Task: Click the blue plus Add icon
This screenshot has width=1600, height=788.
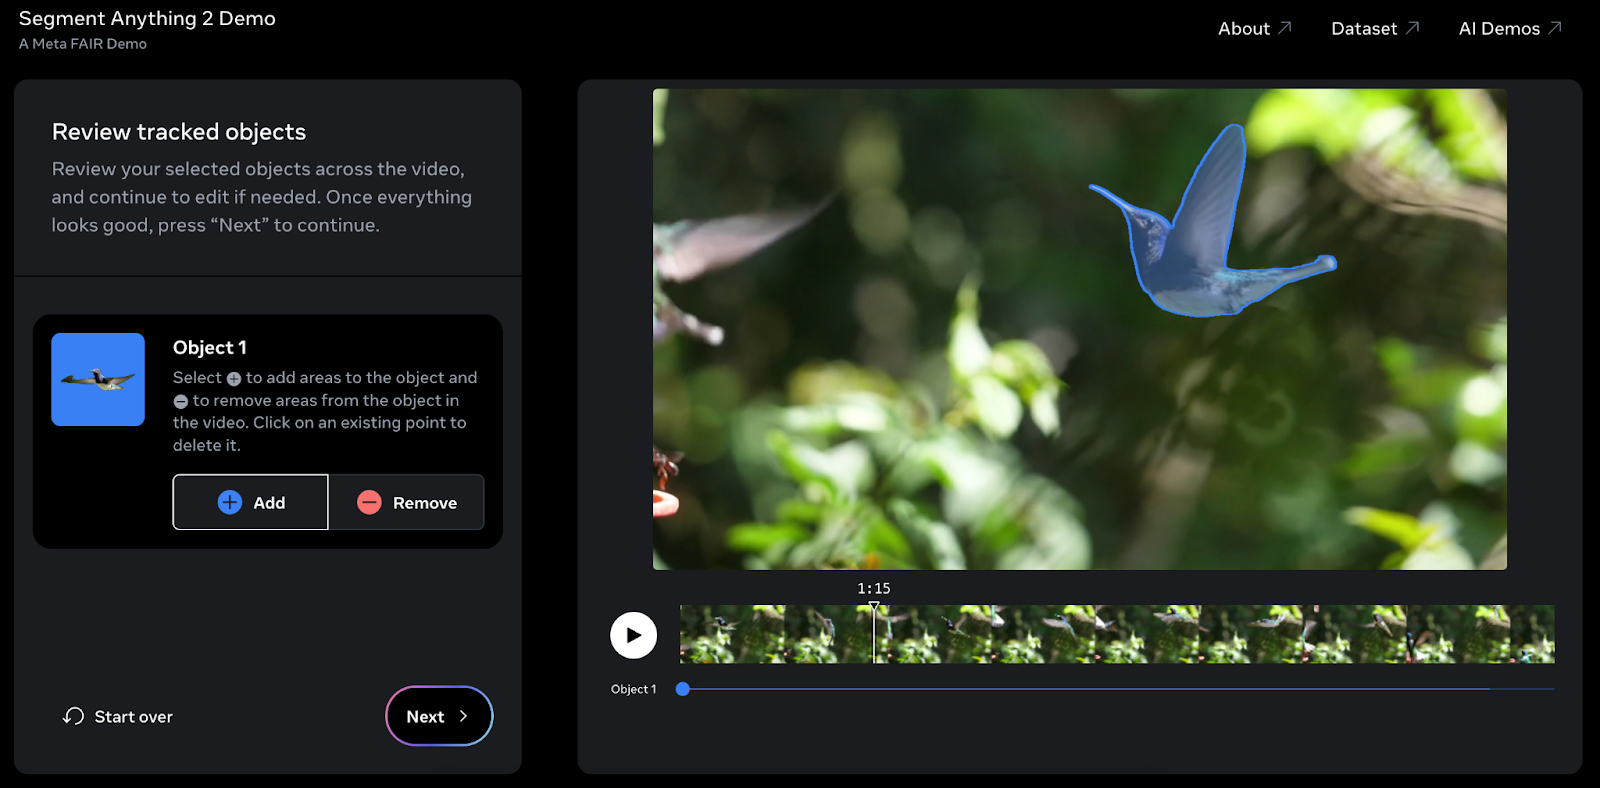Action: pyautogui.click(x=229, y=502)
